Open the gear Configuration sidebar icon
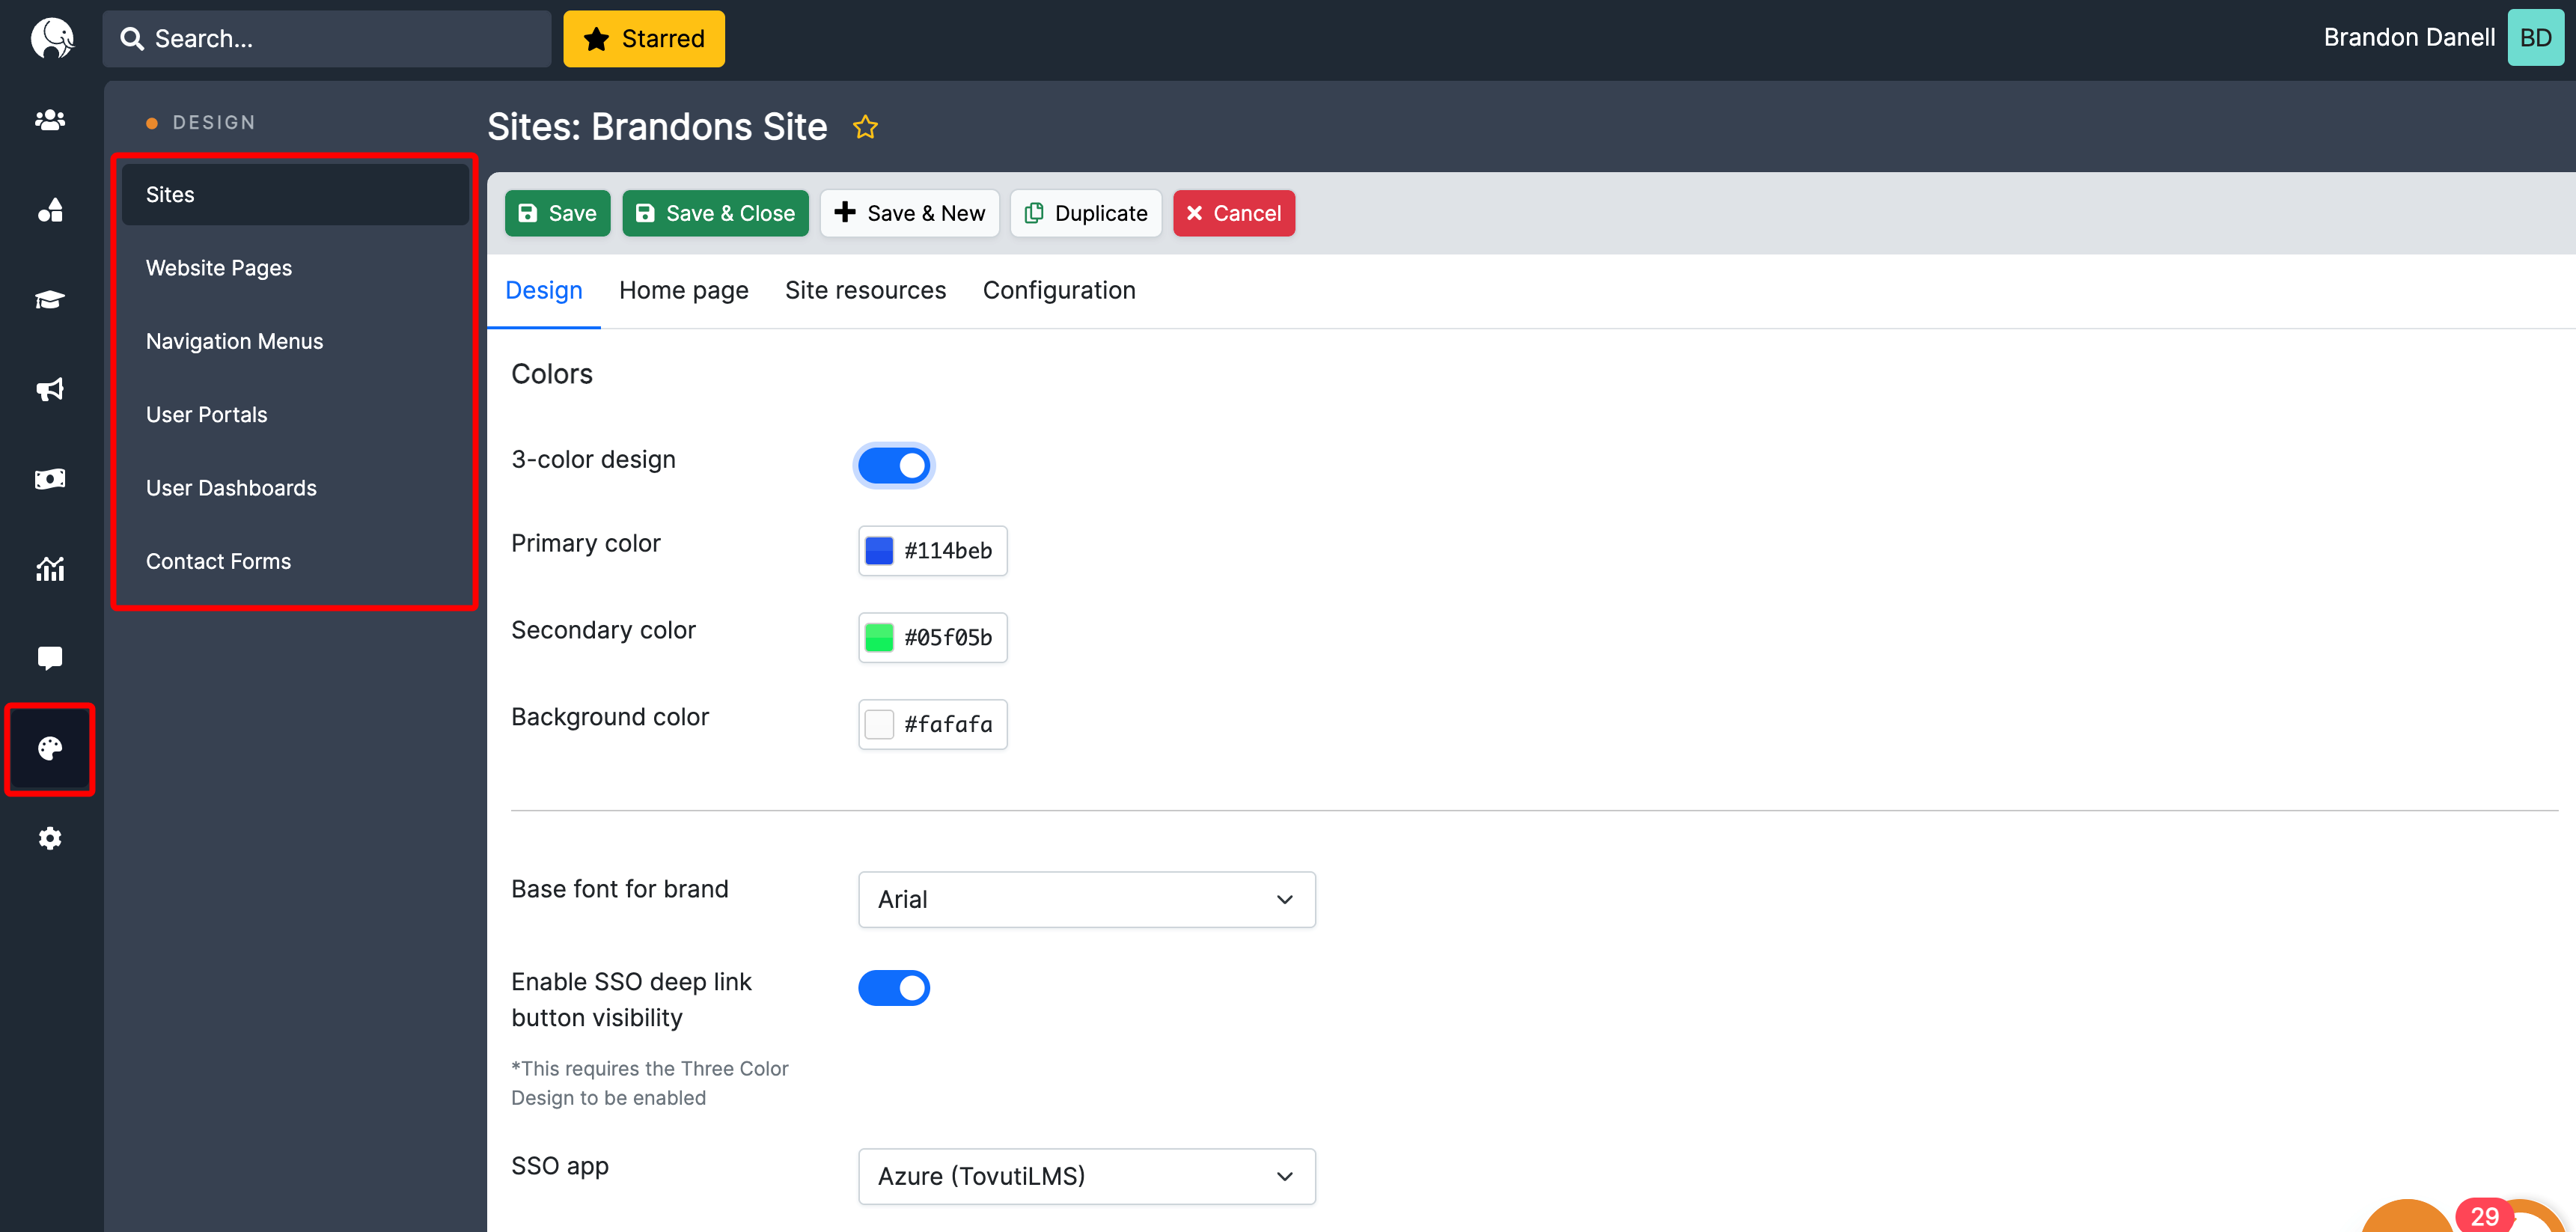Screen dimensions: 2576x1232 tap(50, 838)
